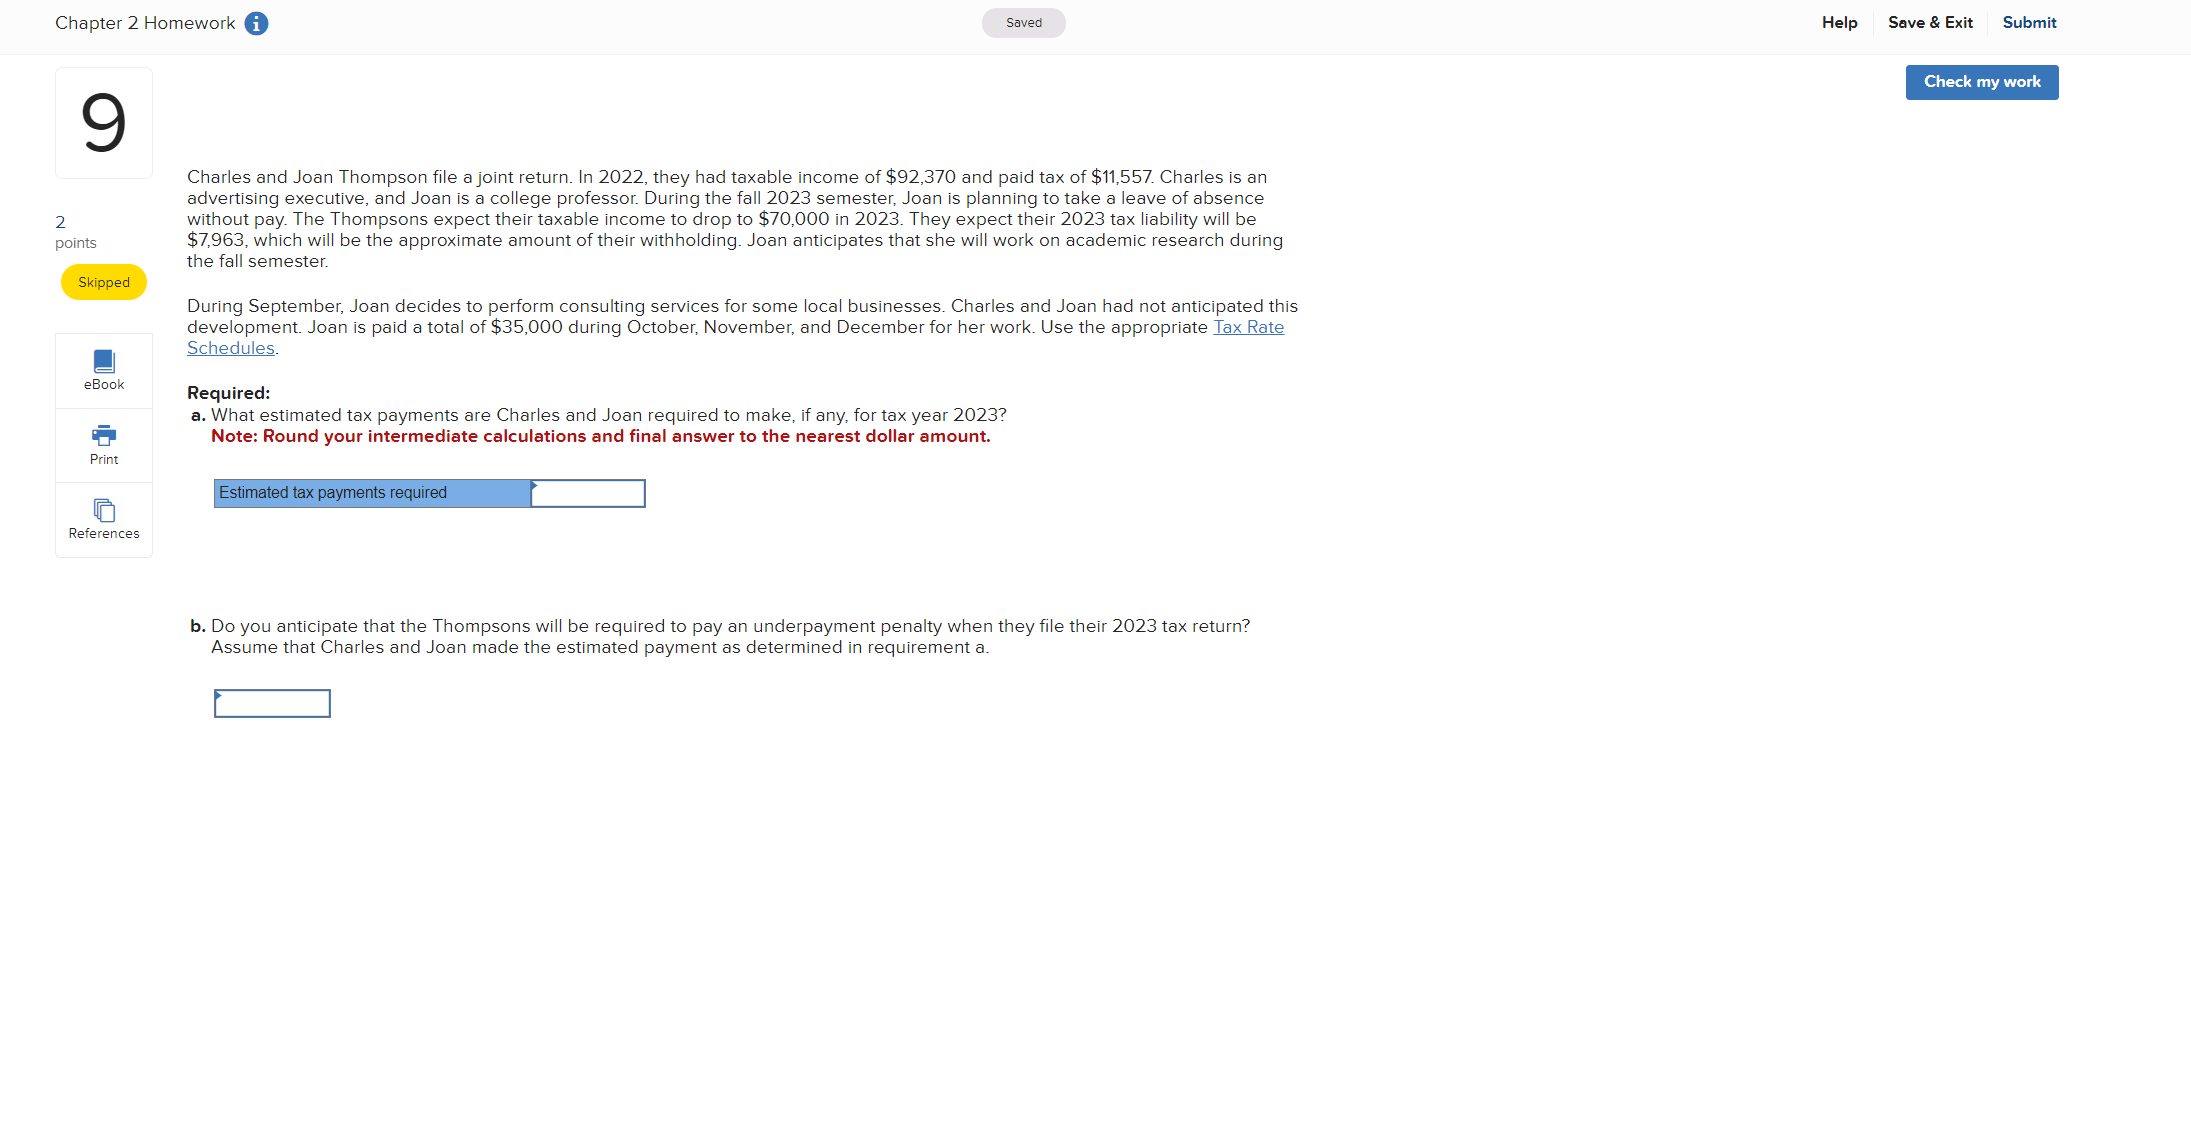Click the Chapter 2 Homework info icon

click(256, 23)
